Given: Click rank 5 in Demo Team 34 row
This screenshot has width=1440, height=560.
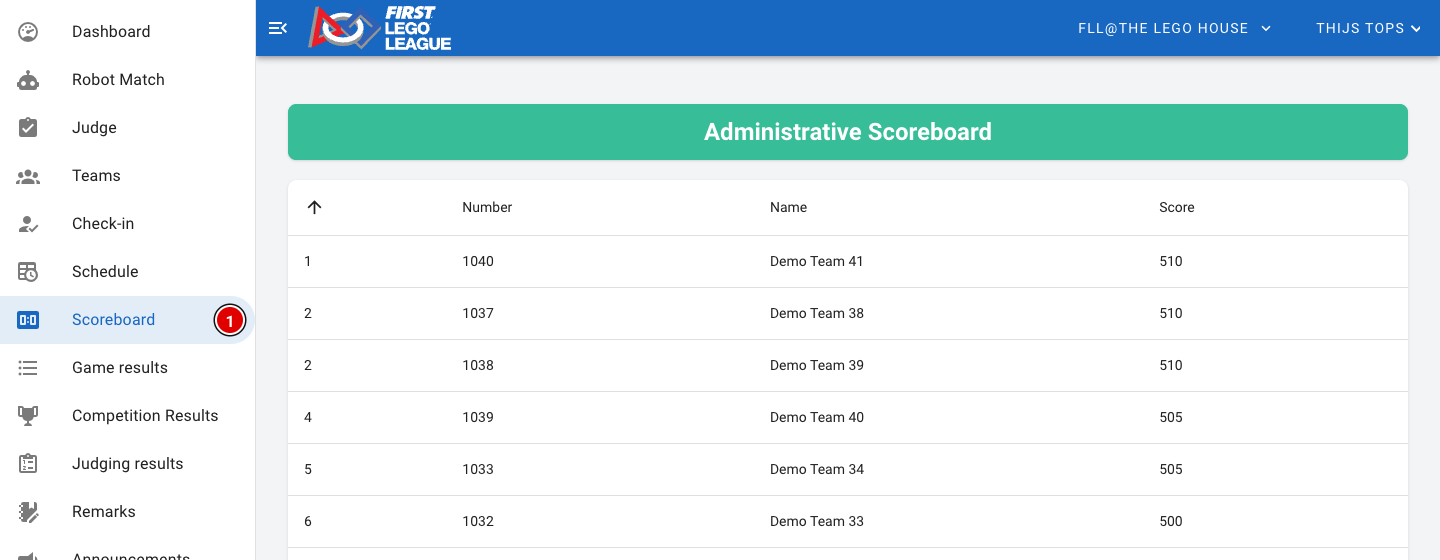Looking at the screenshot, I should pos(308,469).
